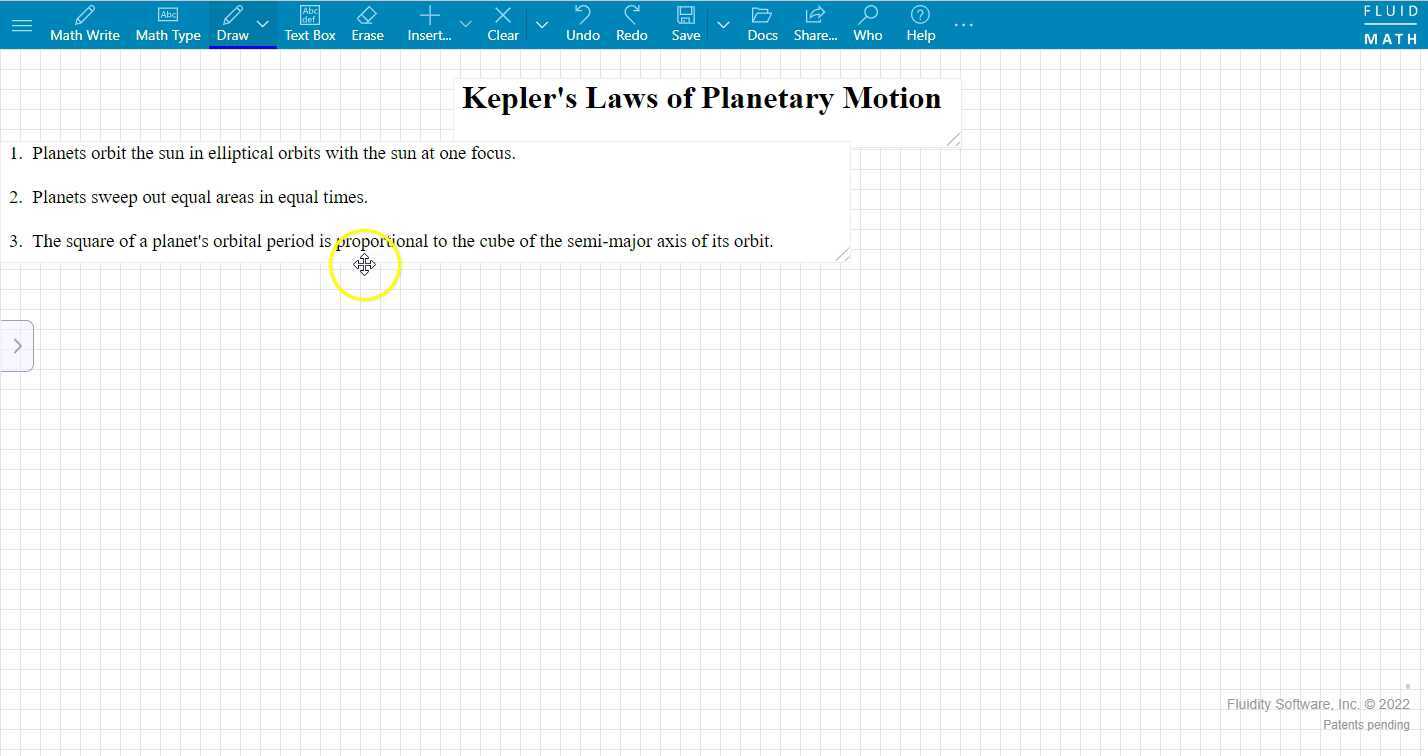Insert a new Text Box
The height and width of the screenshot is (756, 1428).
pyautogui.click(x=309, y=24)
